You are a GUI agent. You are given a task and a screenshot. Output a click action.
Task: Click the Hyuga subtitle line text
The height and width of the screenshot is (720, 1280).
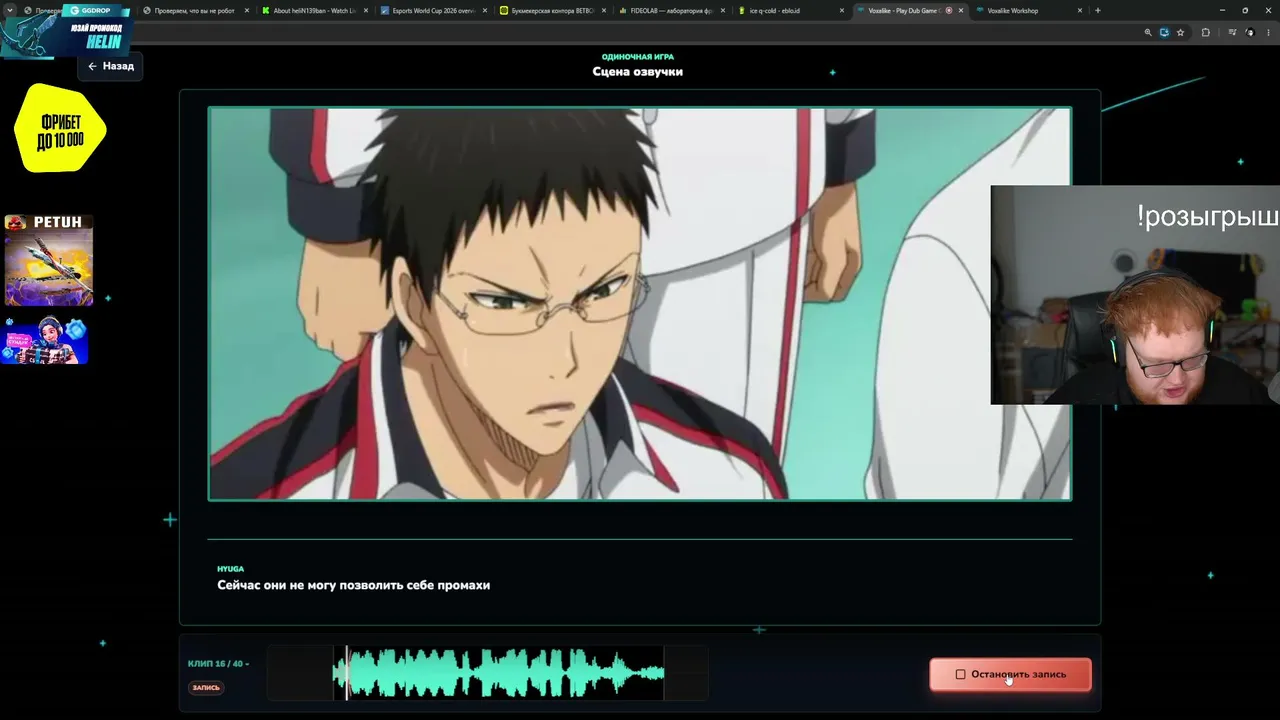click(x=354, y=585)
